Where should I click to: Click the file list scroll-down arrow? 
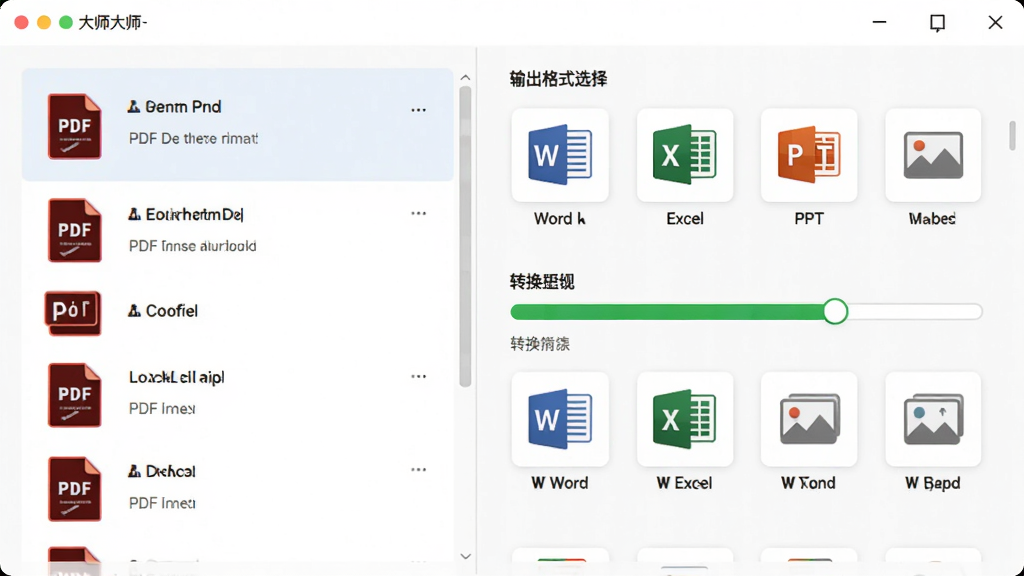click(465, 556)
